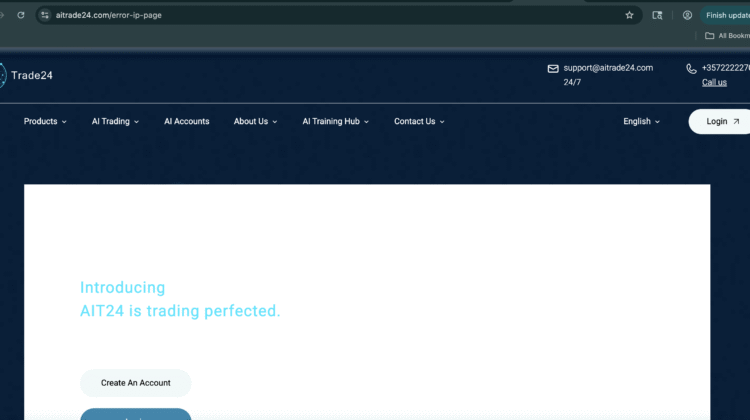This screenshot has height=420, width=750.
Task: Click the site info icon in address bar
Action: click(x=45, y=15)
